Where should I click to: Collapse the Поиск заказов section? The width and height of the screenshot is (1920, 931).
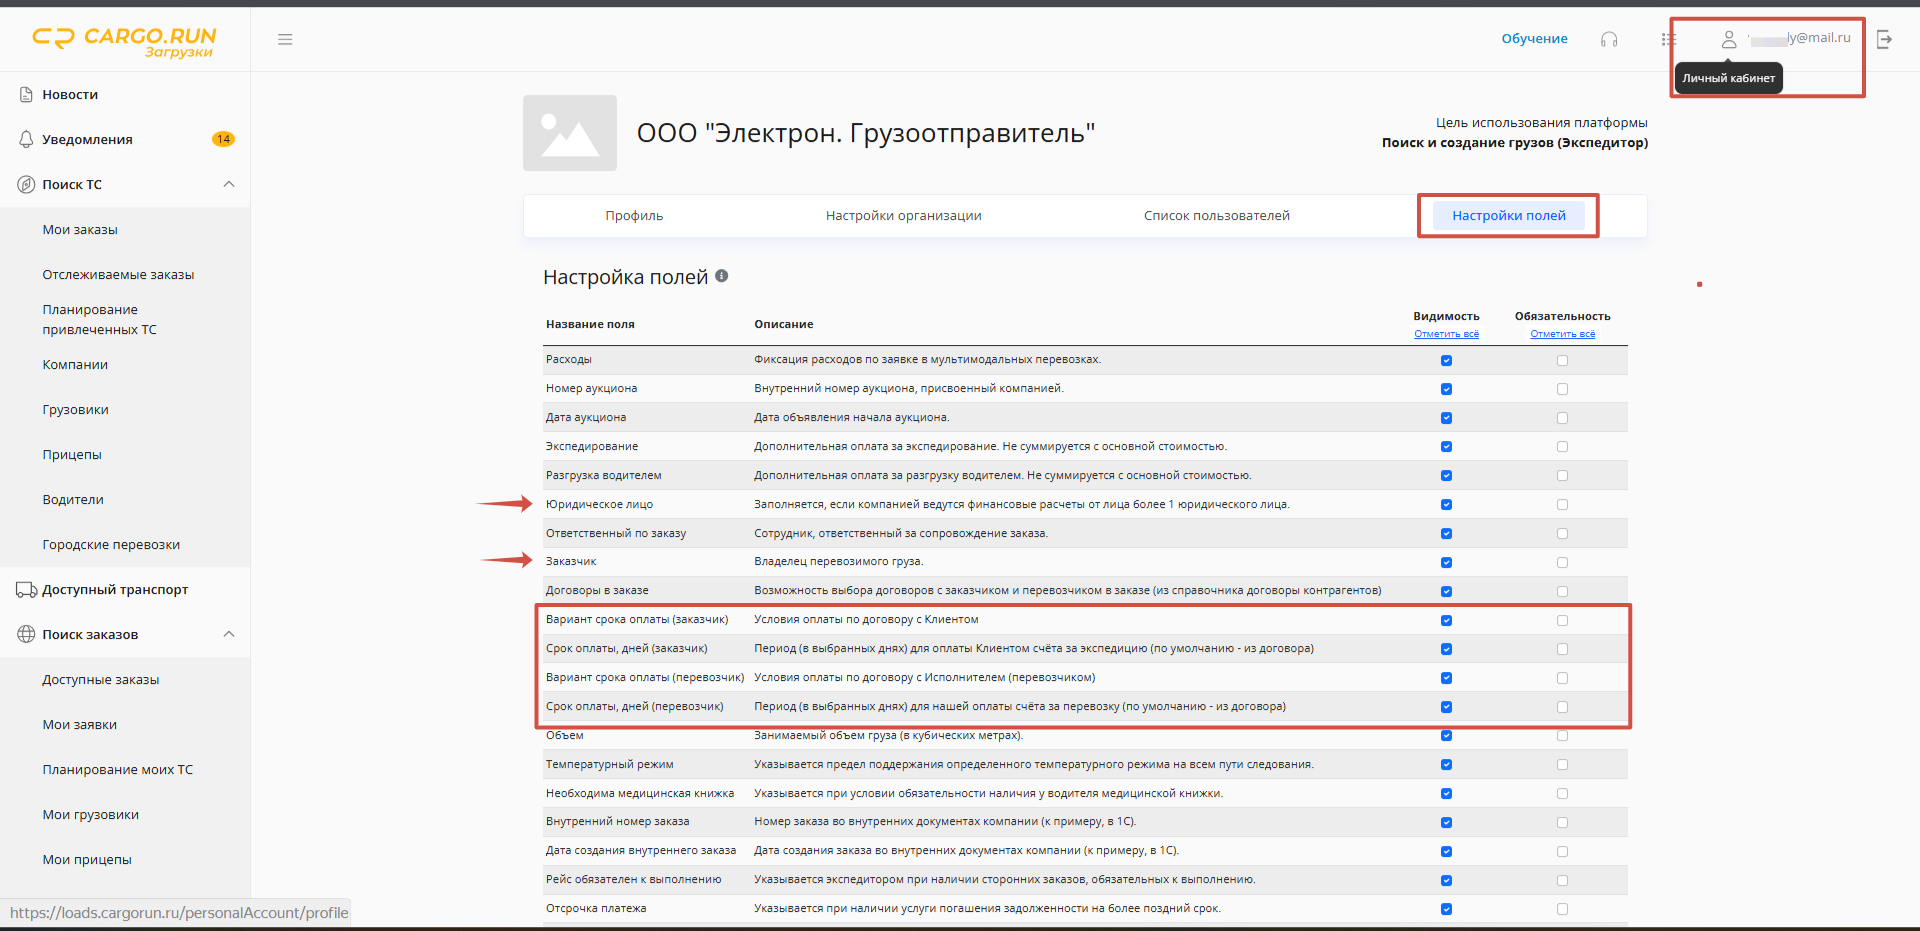coord(229,634)
